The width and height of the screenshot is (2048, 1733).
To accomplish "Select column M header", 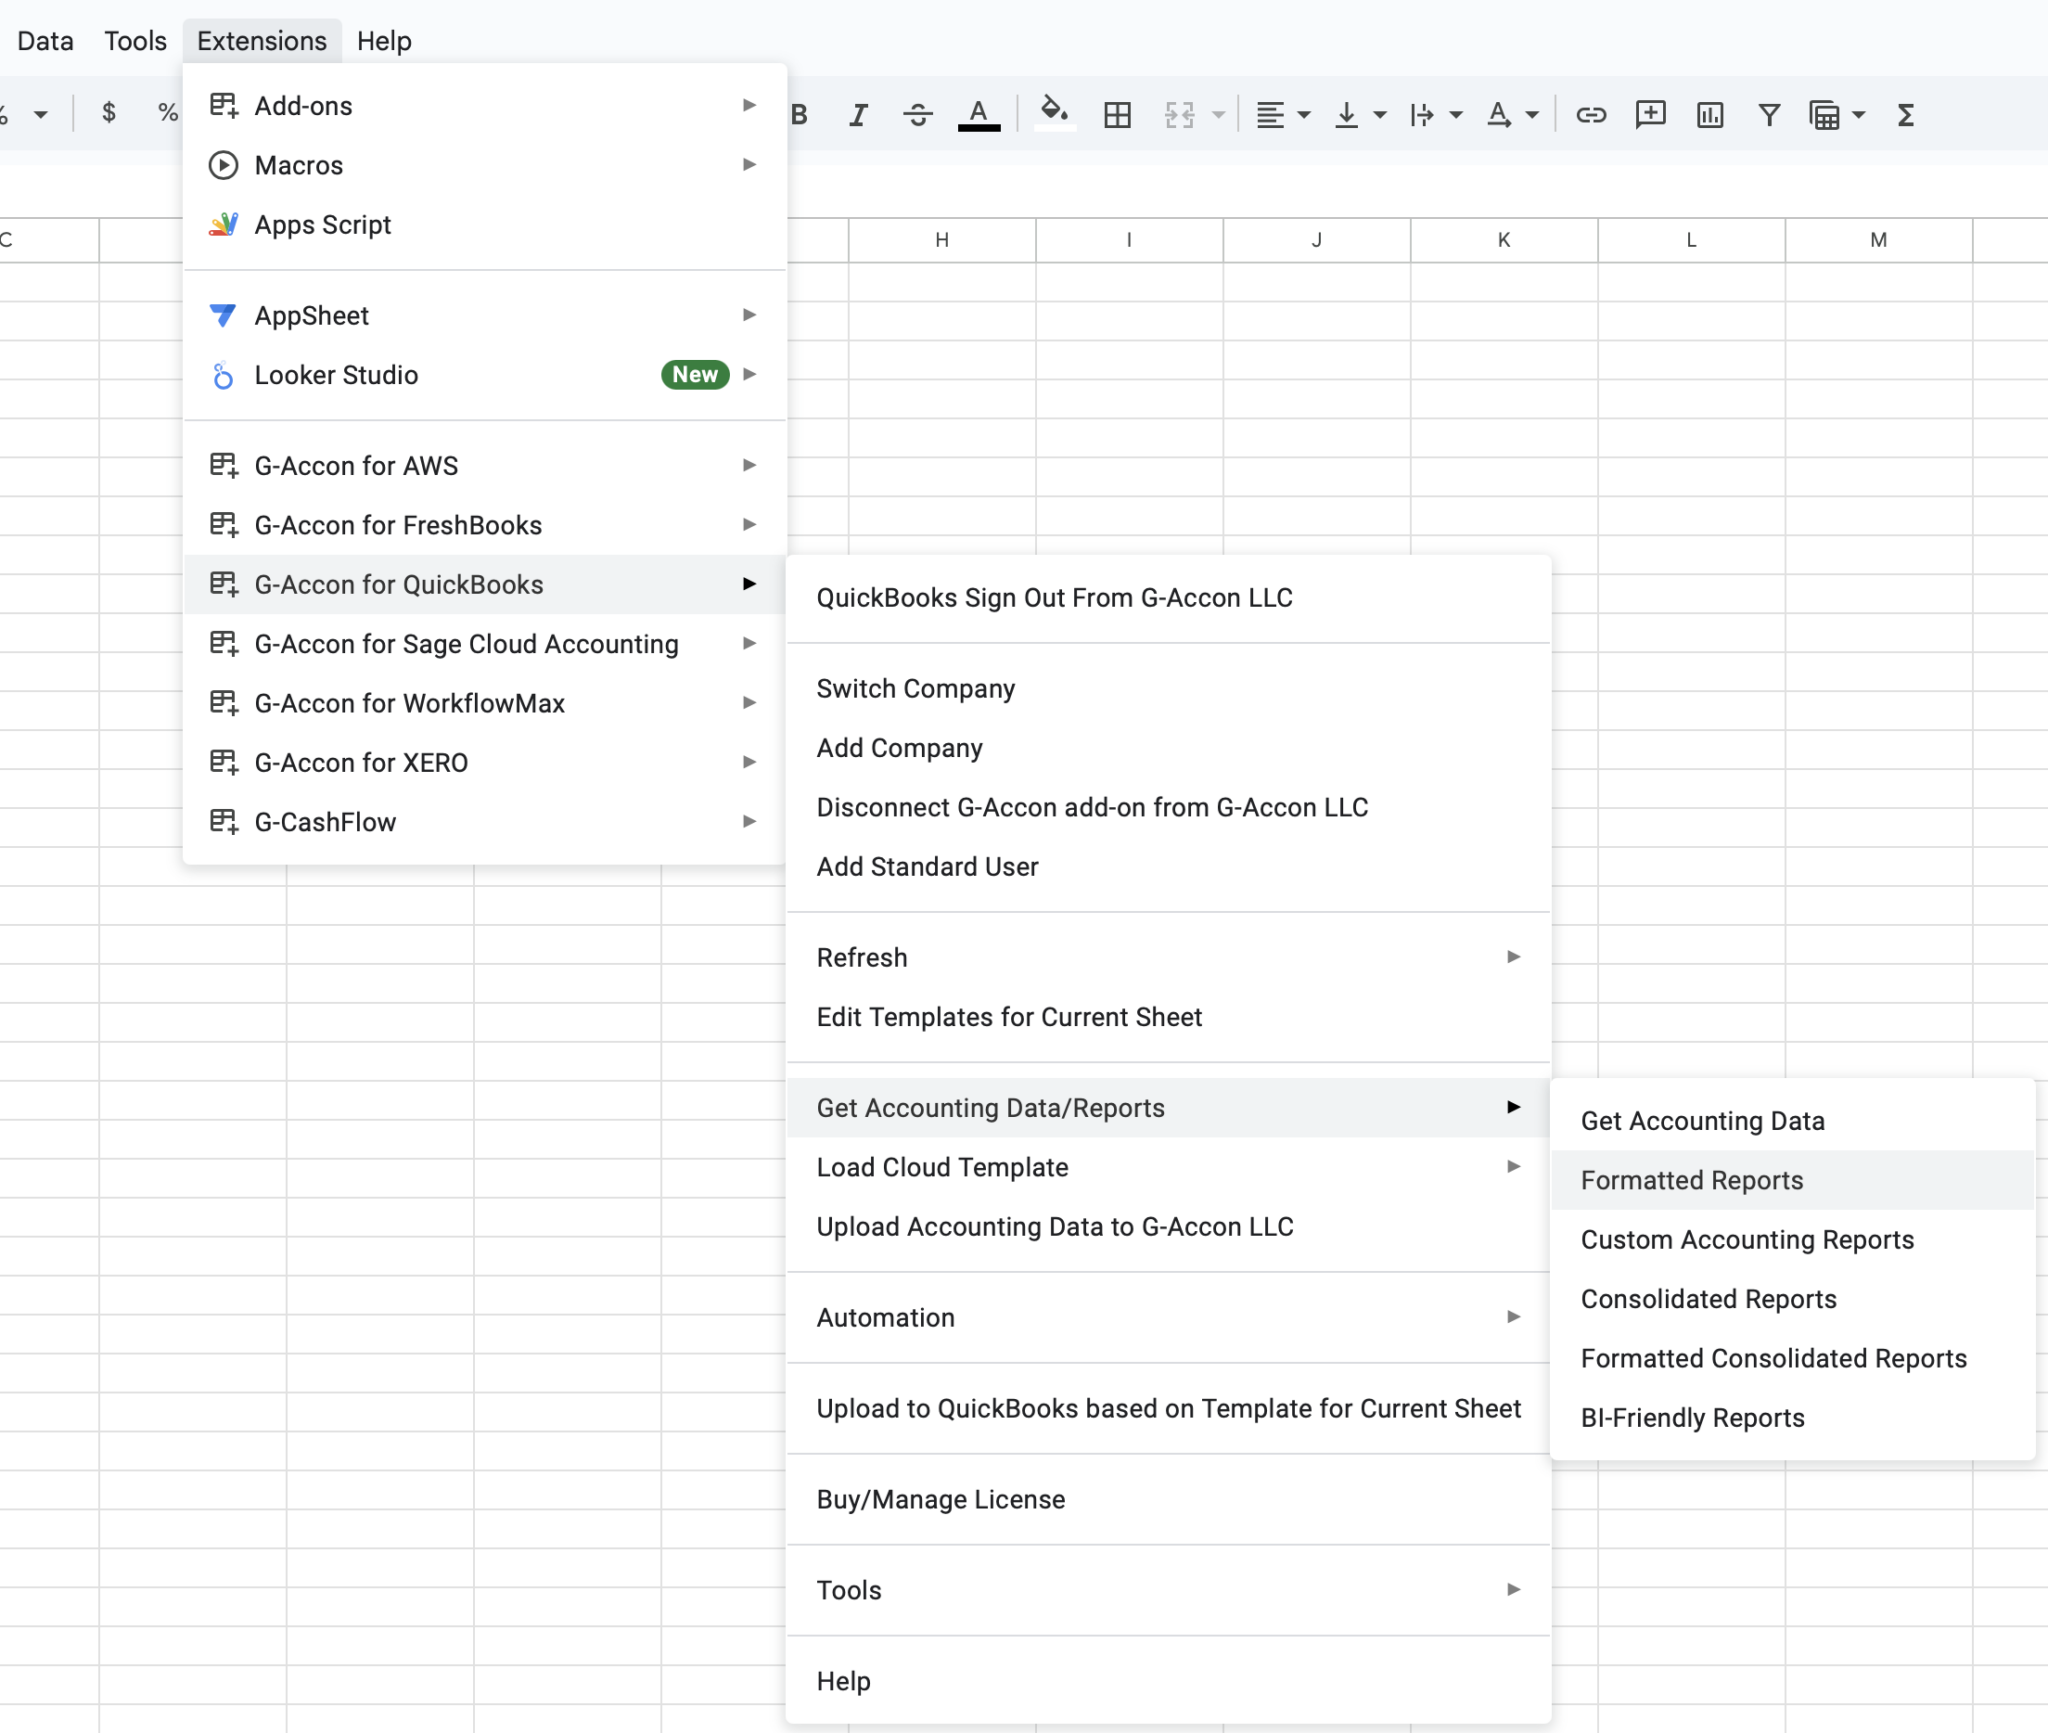I will click(x=1879, y=240).
